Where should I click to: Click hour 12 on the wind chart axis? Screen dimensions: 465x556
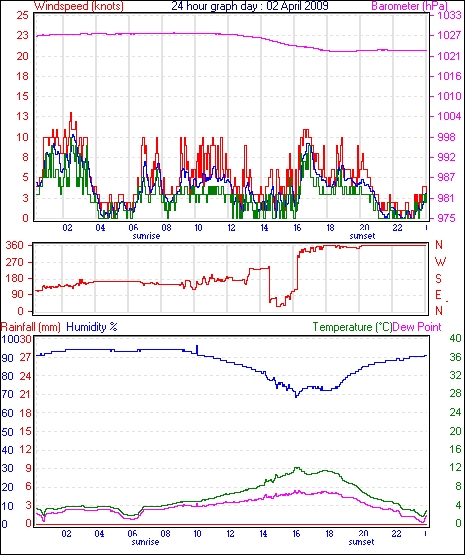pyautogui.click(x=231, y=227)
